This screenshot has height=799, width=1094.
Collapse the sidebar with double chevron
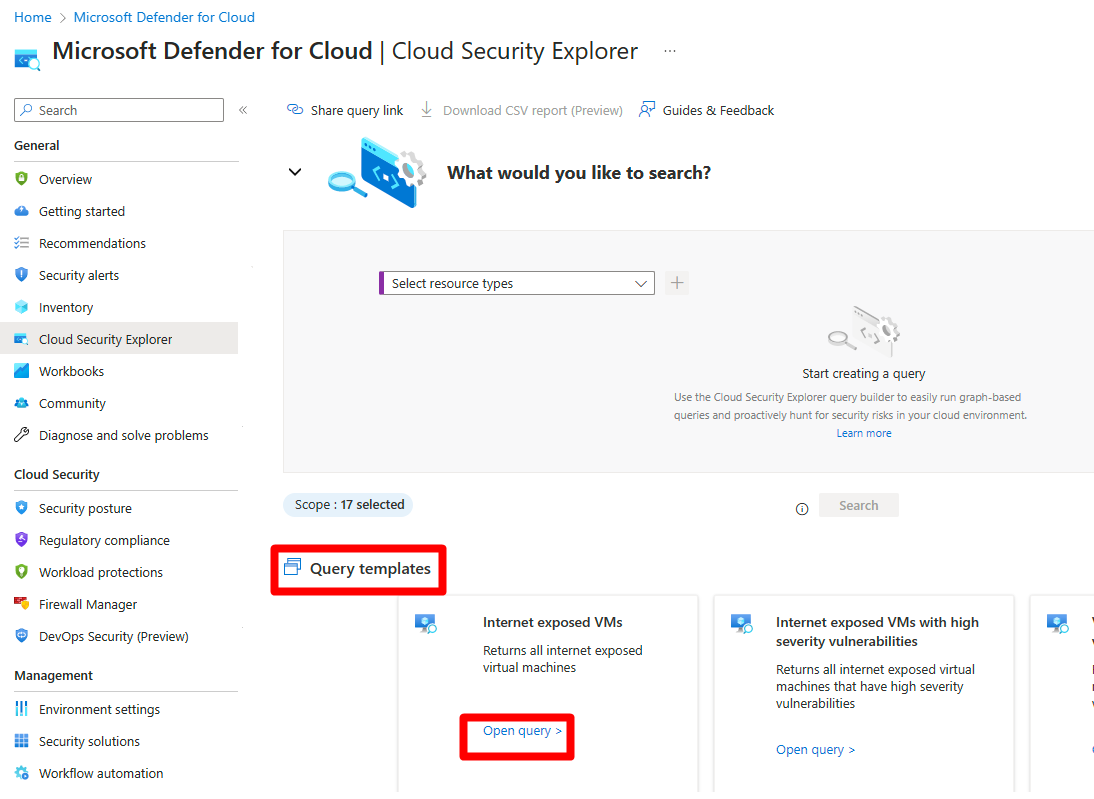(x=243, y=110)
